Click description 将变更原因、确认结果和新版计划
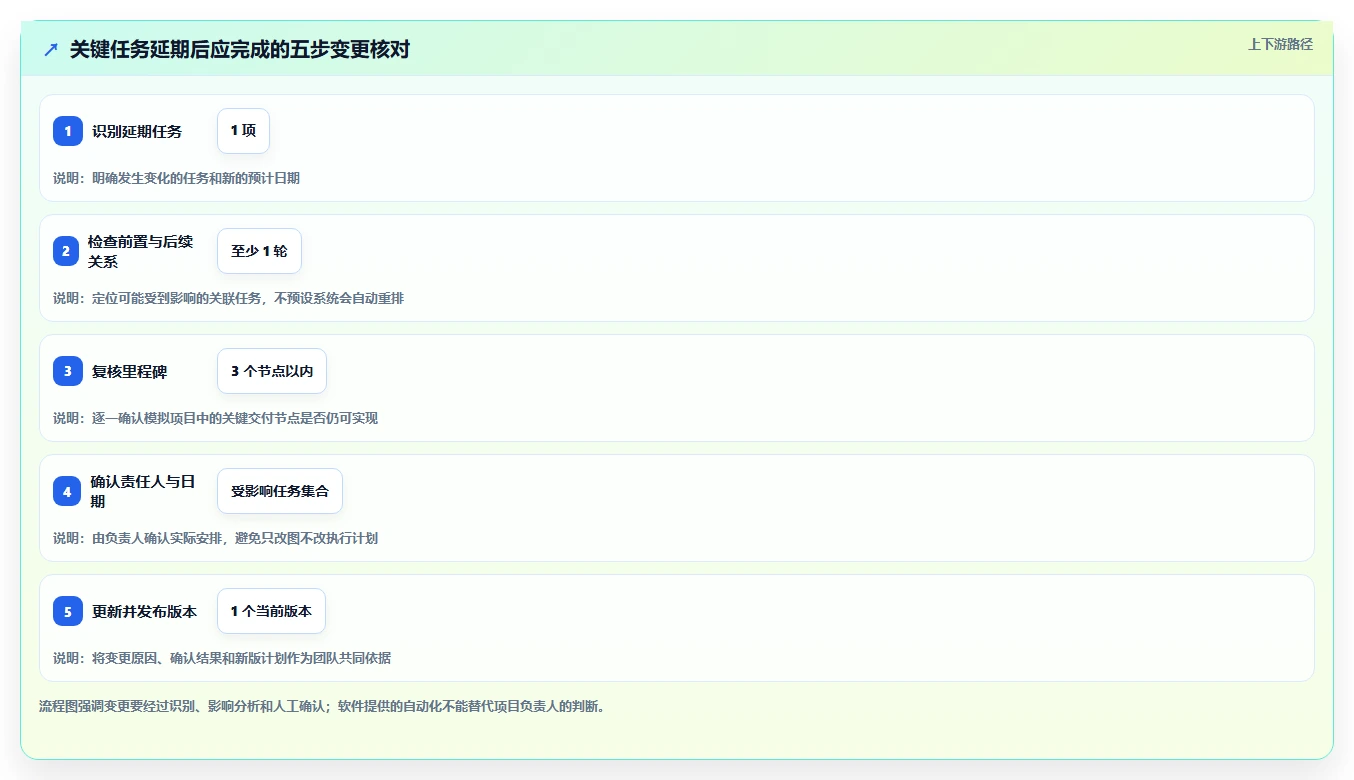This screenshot has height=780, width=1354. point(222,658)
